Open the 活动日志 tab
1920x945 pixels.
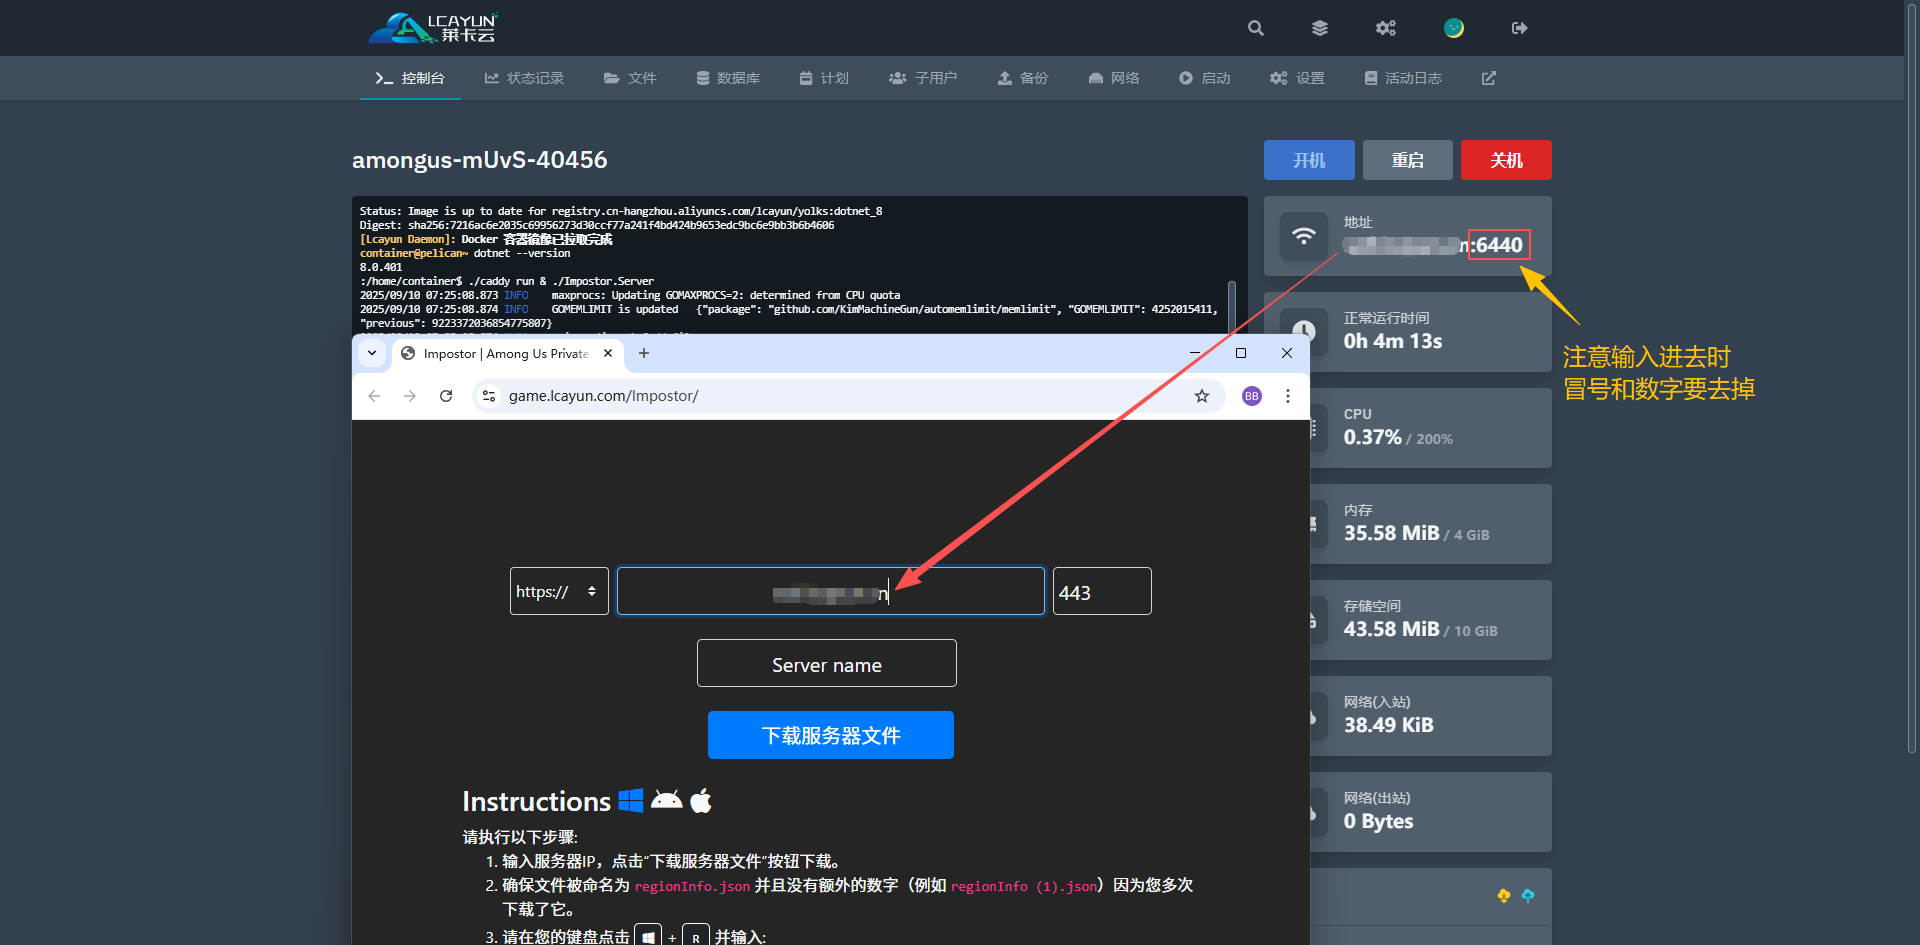1403,78
